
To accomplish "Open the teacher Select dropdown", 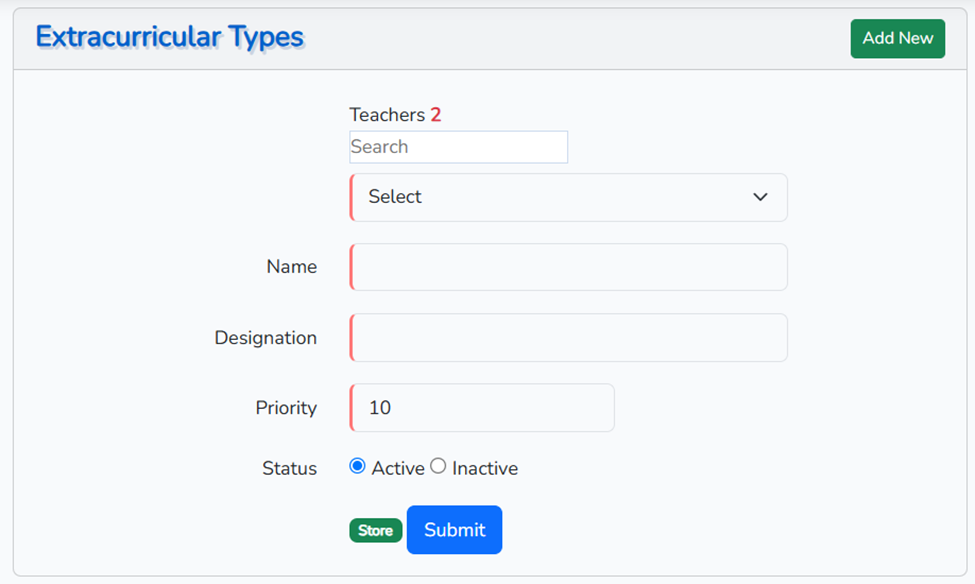I will click(568, 197).
